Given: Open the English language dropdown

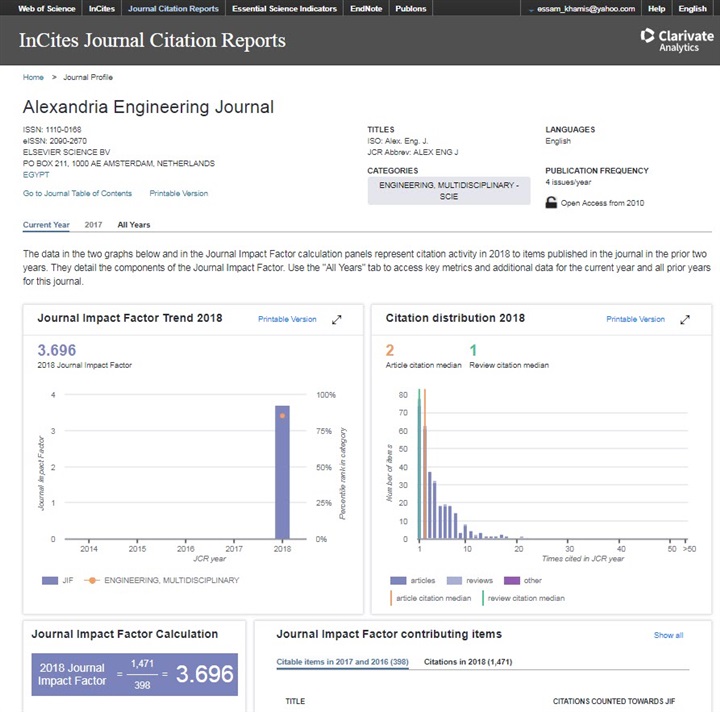Looking at the screenshot, I should [692, 9].
